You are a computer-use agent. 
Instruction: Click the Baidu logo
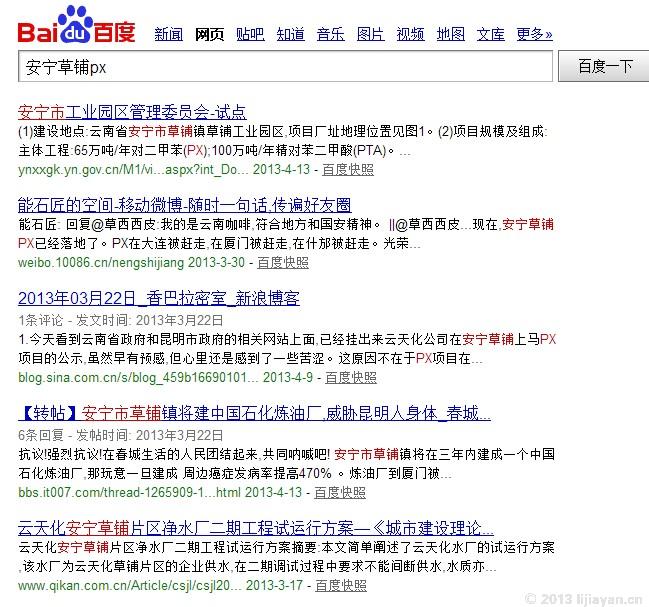[77, 25]
